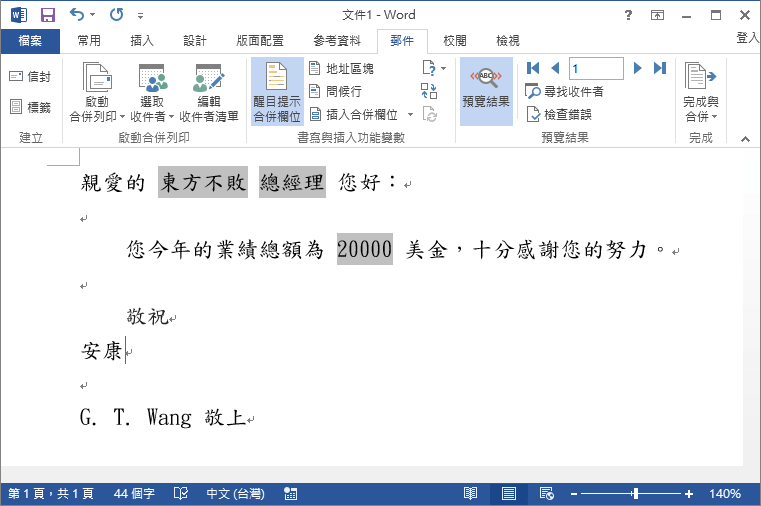This screenshot has height=506, width=761.
Task: Open 選取收件者 dropdown
Action: coord(152,93)
